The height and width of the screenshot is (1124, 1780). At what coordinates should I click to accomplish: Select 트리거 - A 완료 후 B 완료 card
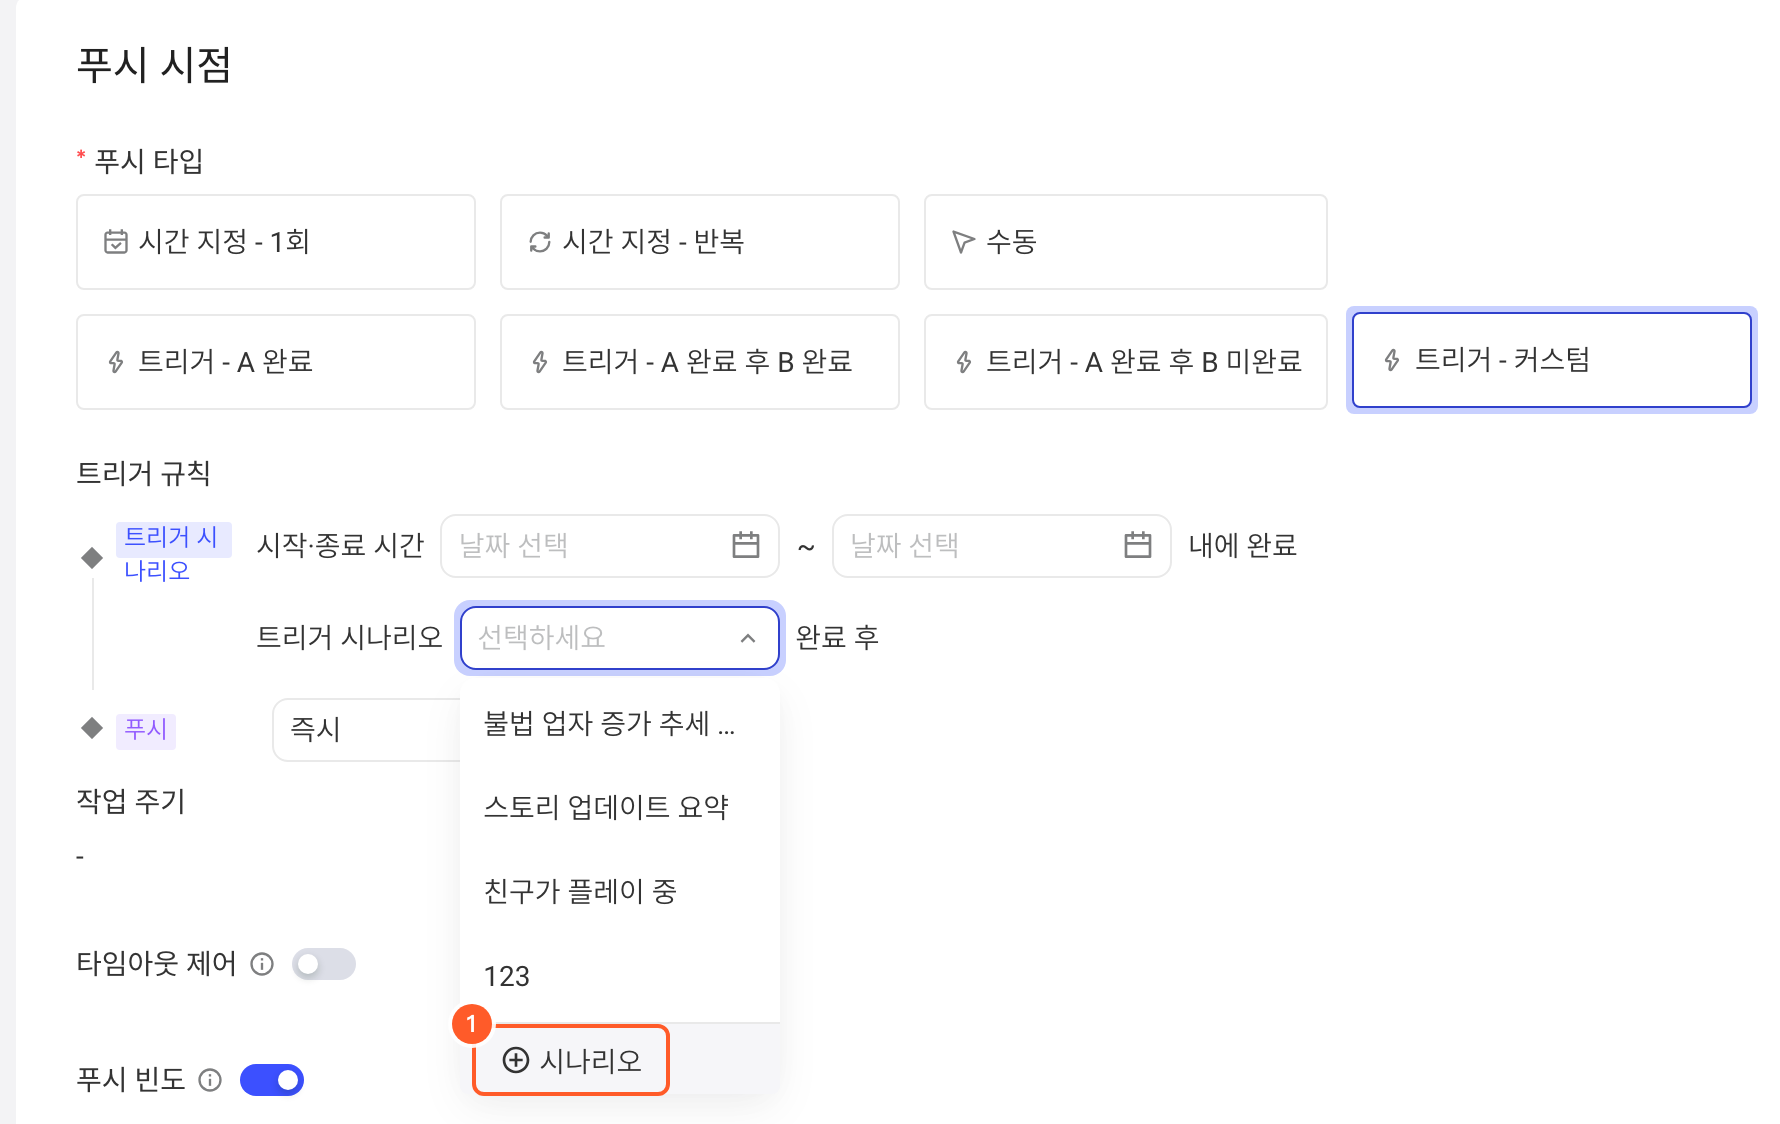coord(700,362)
